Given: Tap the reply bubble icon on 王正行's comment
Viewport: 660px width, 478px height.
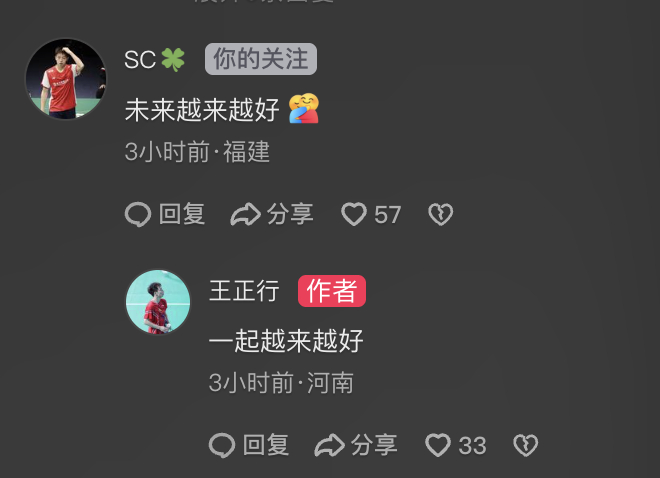Looking at the screenshot, I should [222, 445].
